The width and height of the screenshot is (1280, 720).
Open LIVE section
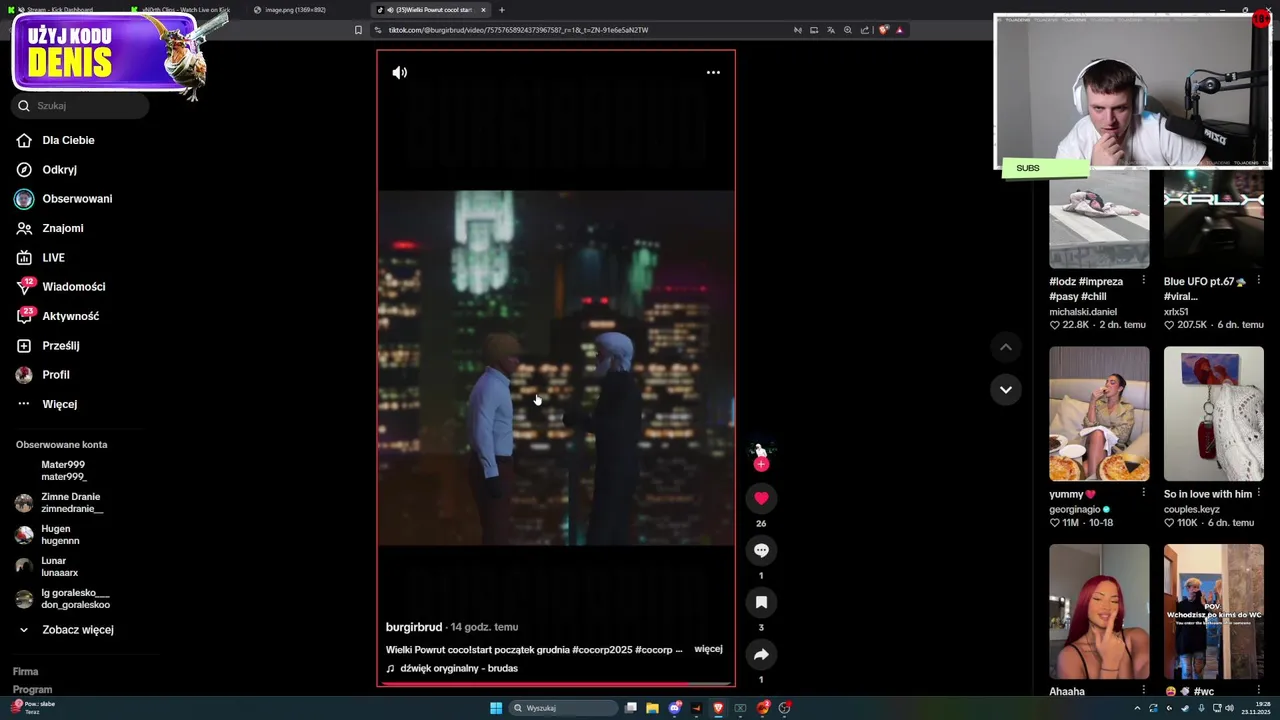pyautogui.click(x=41, y=257)
